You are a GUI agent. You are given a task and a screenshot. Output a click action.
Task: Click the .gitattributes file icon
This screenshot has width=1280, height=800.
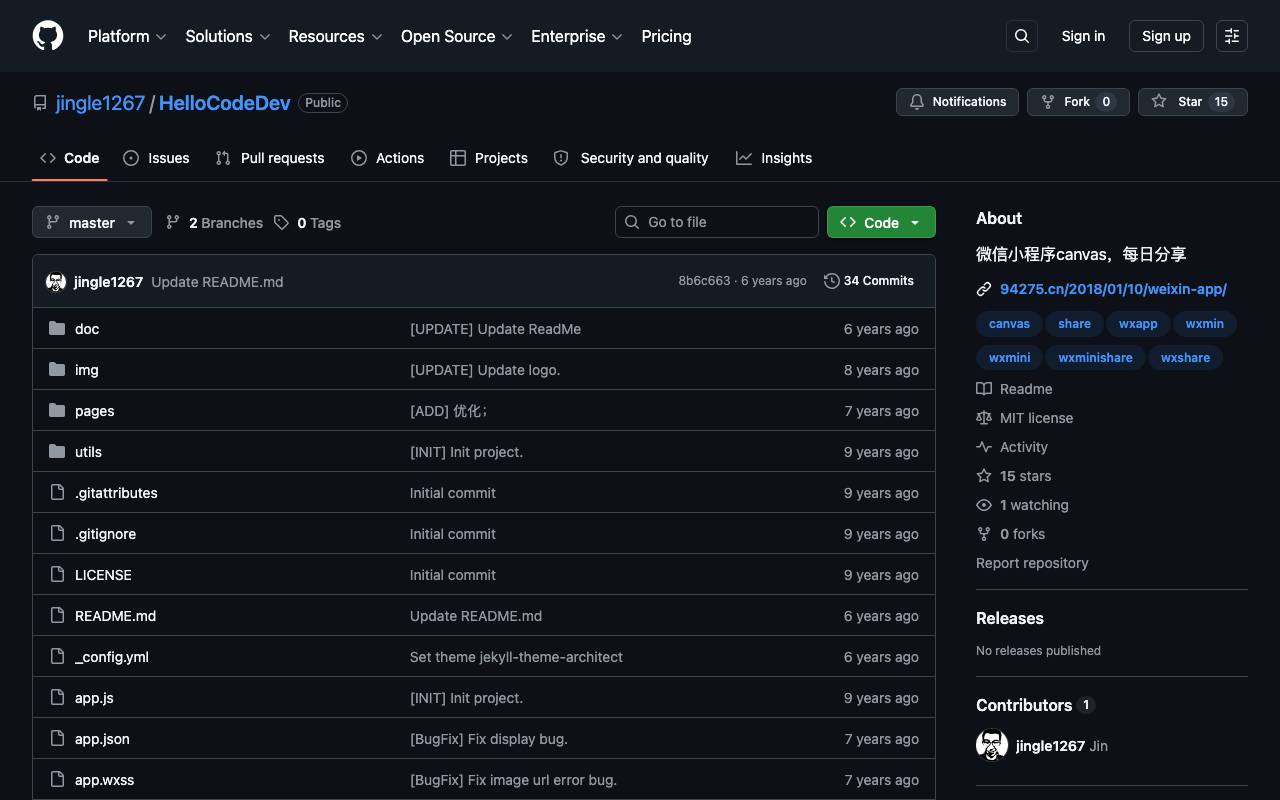click(x=57, y=493)
